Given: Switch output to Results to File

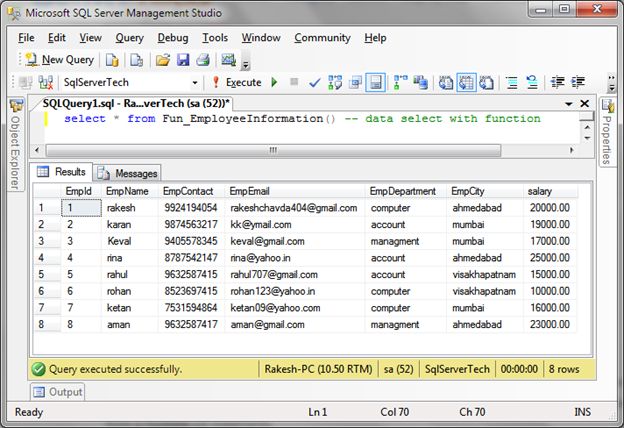Looking at the screenshot, I should [x=486, y=82].
